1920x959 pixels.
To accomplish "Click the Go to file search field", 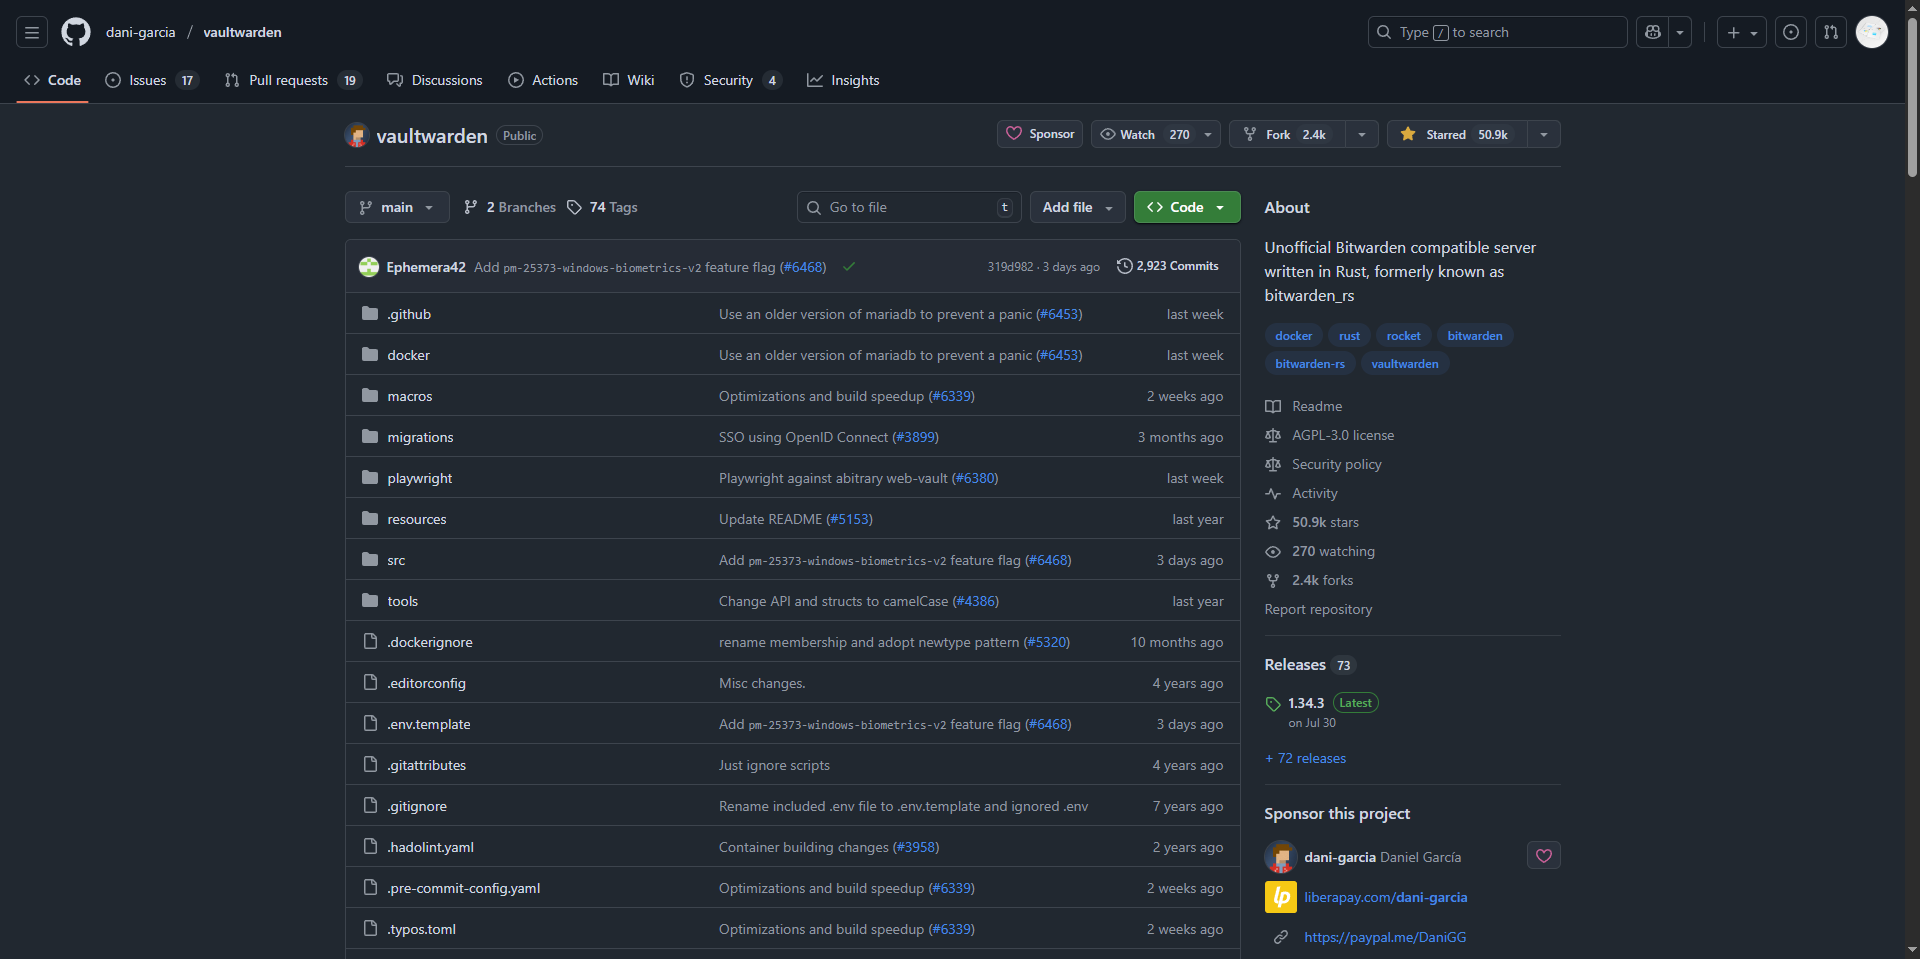I will [908, 207].
